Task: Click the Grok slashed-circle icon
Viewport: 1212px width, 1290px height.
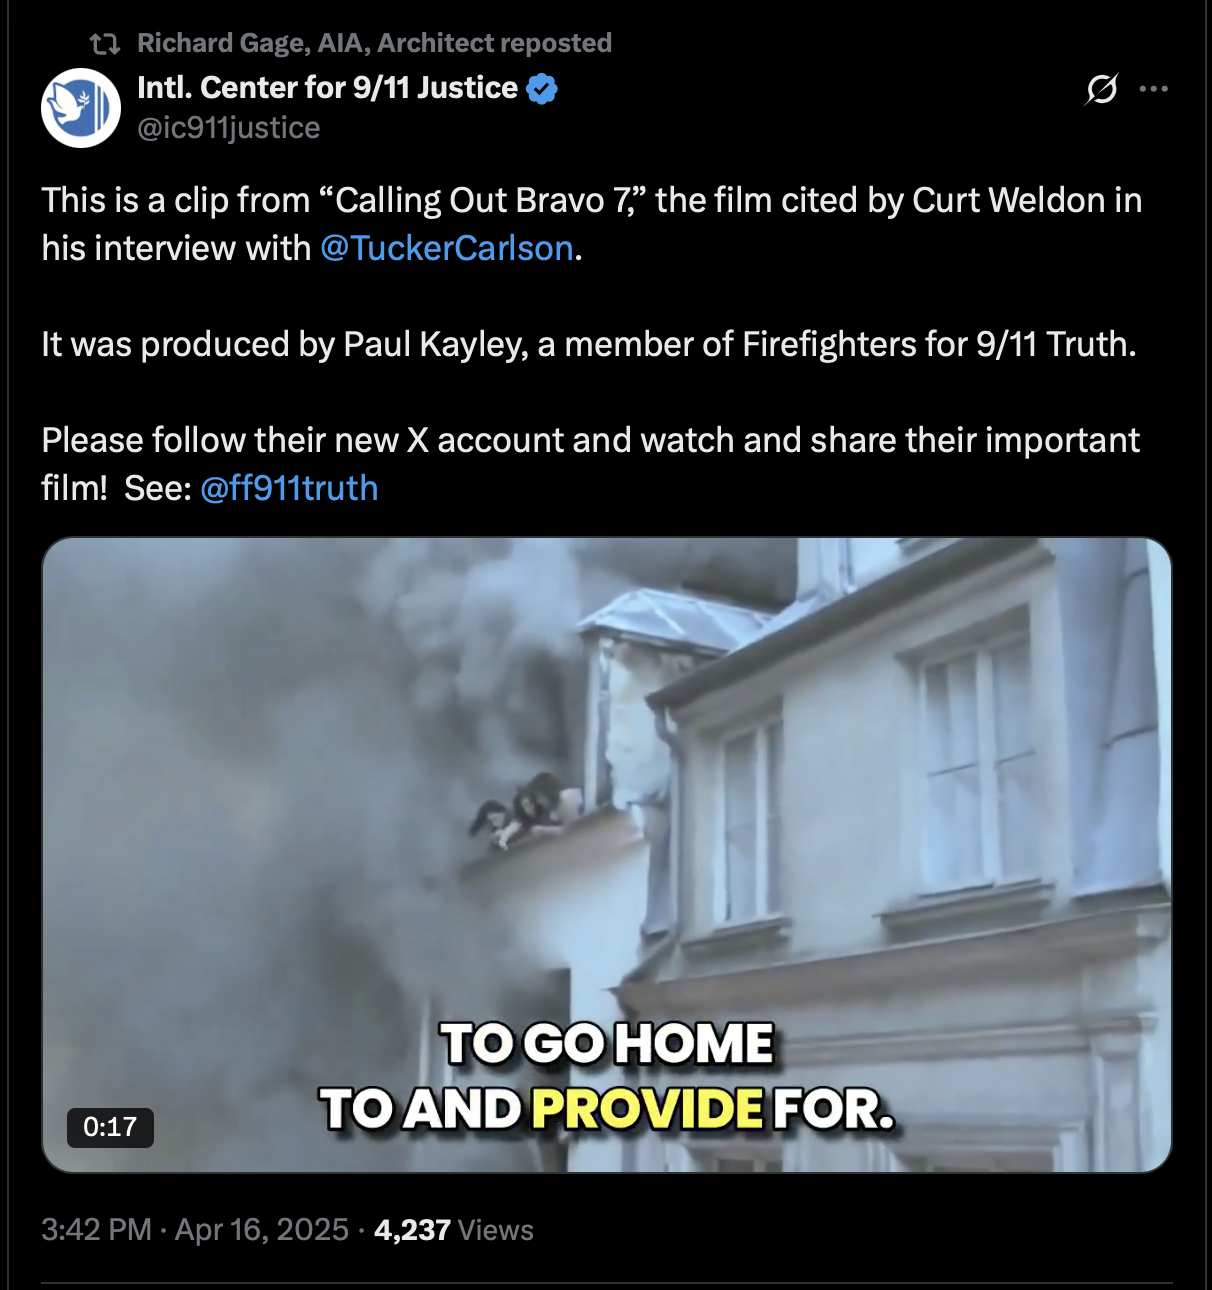Action: (x=1101, y=89)
